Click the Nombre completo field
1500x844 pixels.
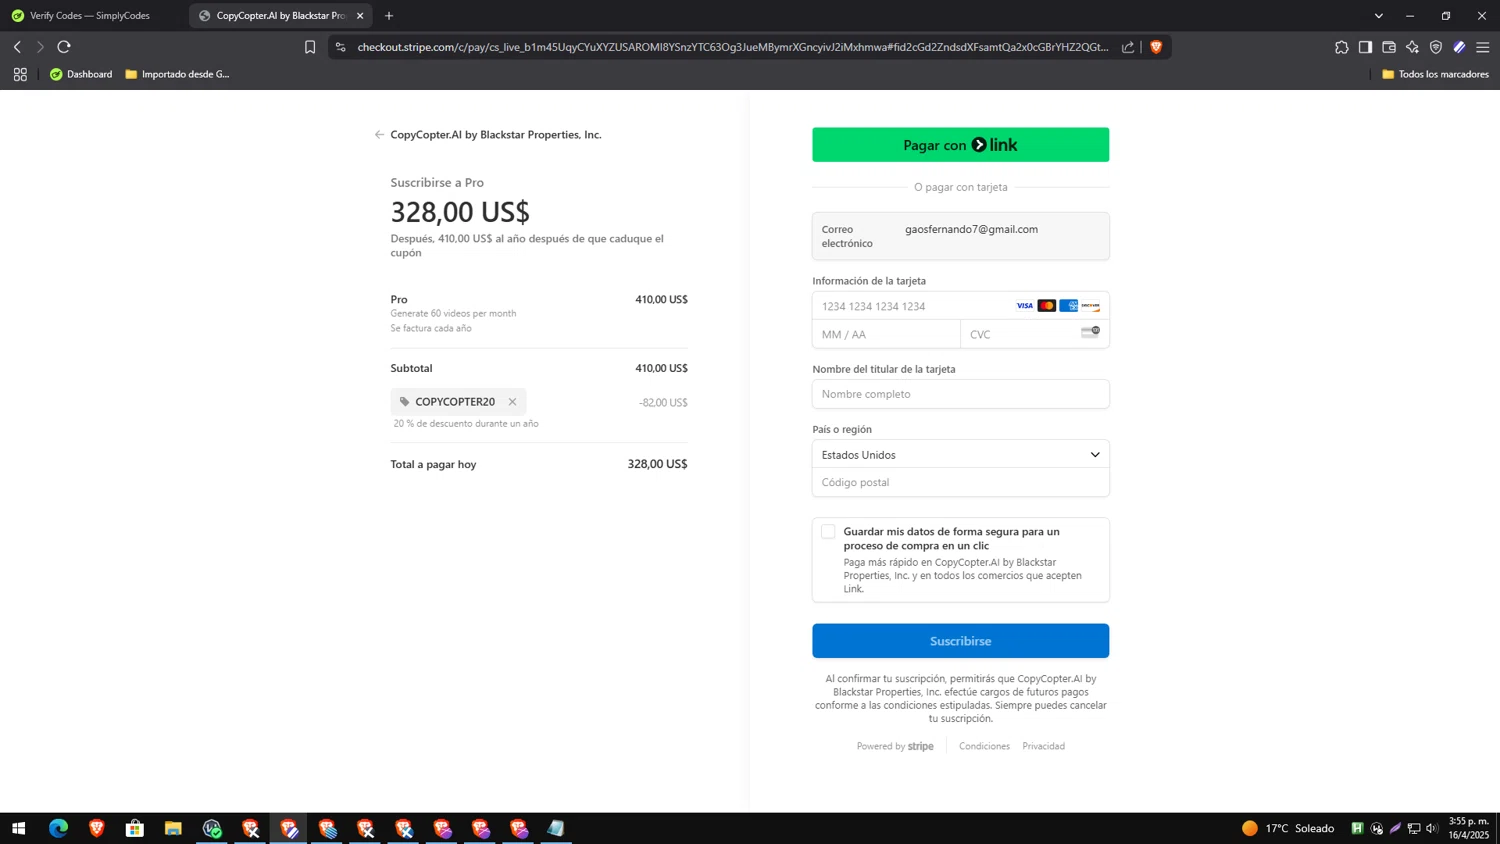click(960, 394)
